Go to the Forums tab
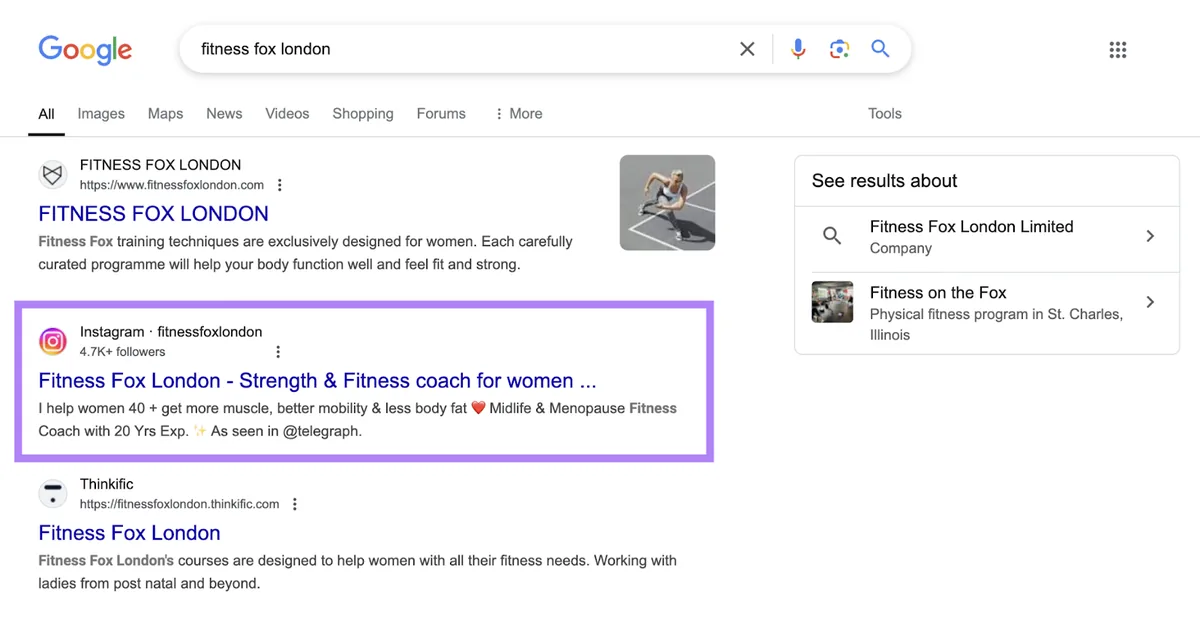The image size is (1200, 626). (441, 114)
